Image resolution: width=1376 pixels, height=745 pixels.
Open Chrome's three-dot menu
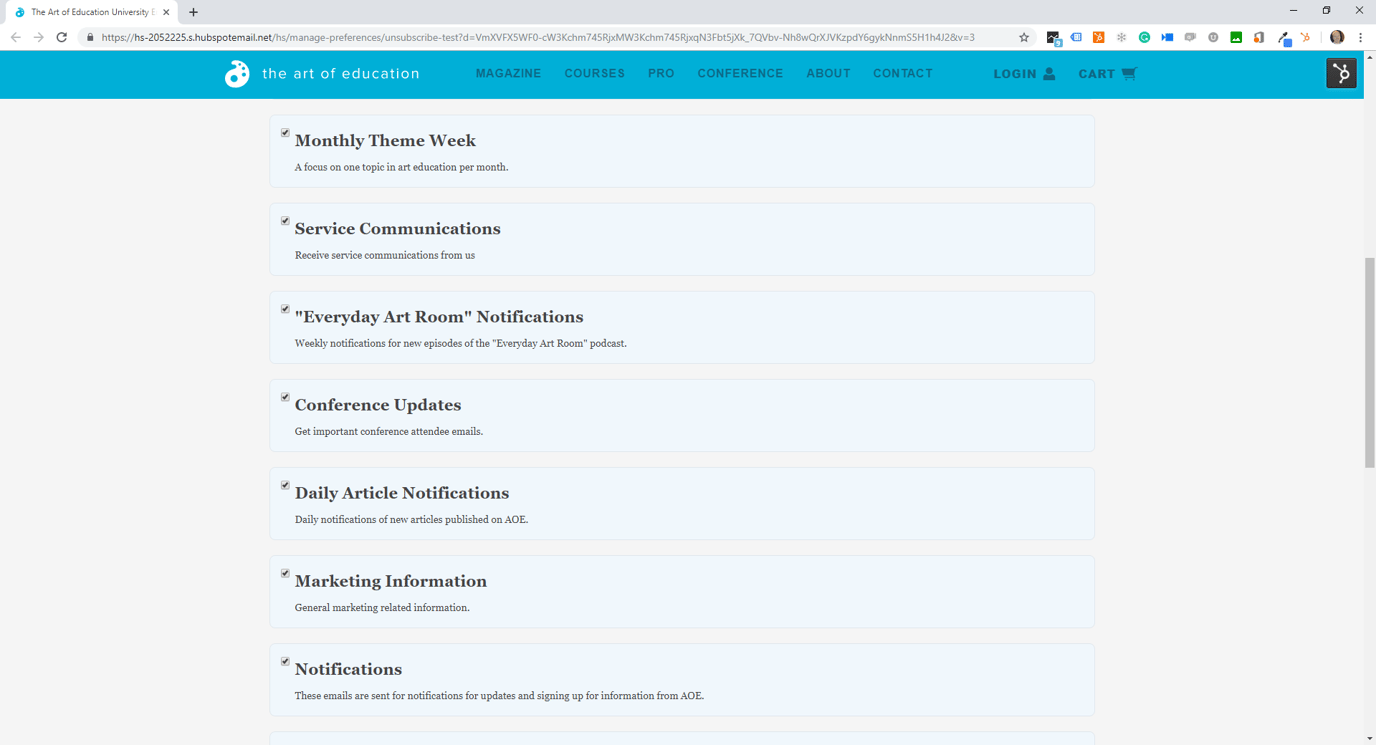(1360, 37)
